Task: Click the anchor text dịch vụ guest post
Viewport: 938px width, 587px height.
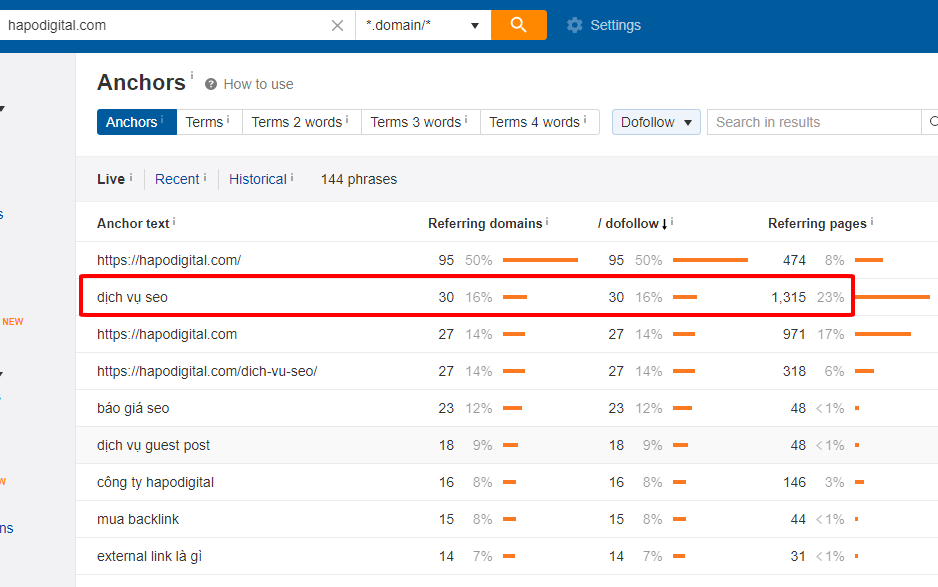Action: point(153,445)
